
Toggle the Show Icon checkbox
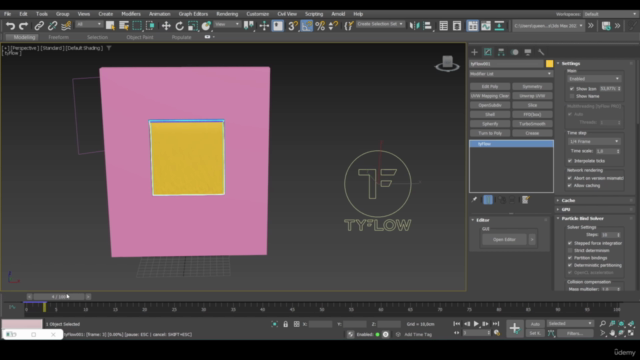pos(572,89)
